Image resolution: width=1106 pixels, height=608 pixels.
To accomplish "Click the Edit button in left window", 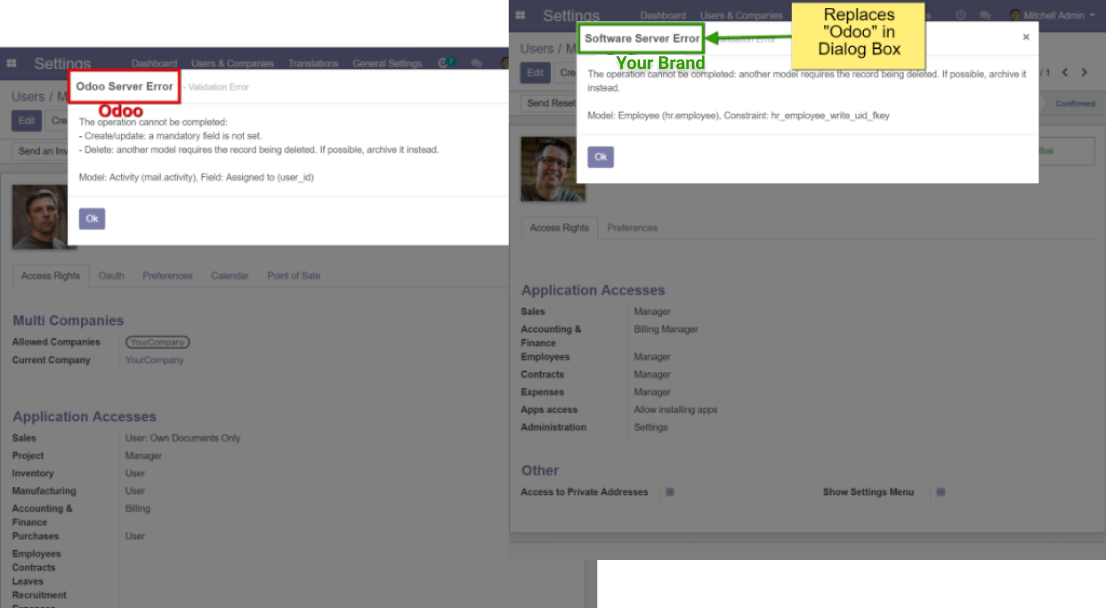I will (x=27, y=121).
